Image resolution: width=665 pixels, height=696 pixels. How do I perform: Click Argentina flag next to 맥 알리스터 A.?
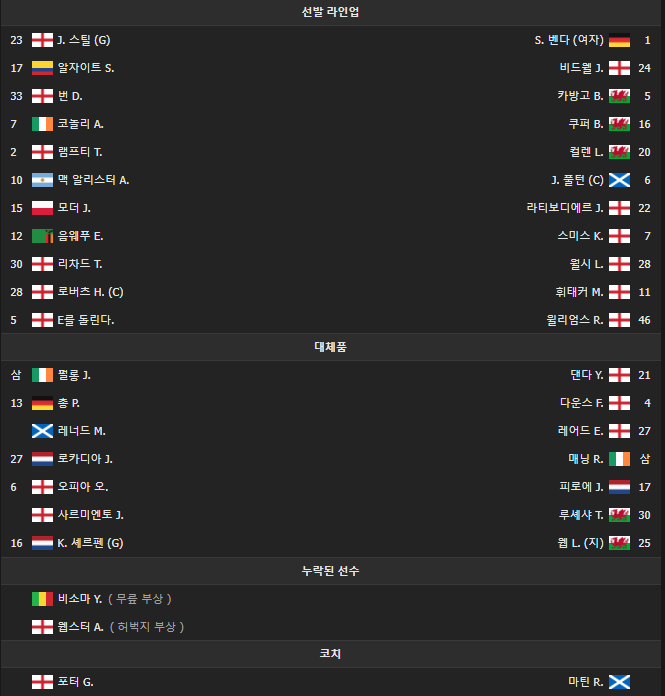click(42, 180)
